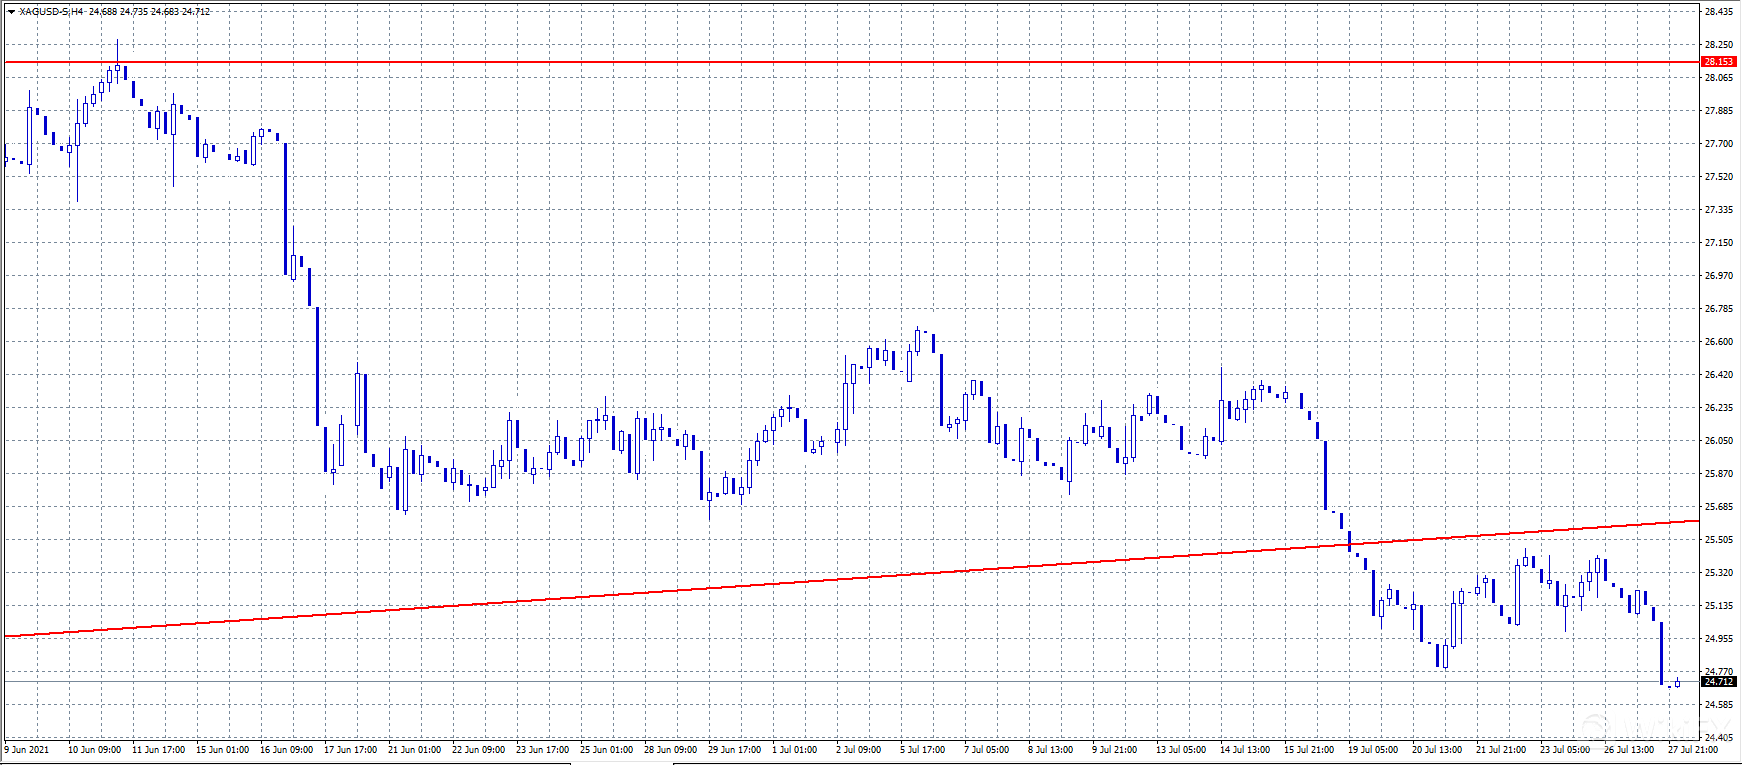Click the 17 Jun 17:00 time label
This screenshot has width=1742, height=765.
pos(351,749)
